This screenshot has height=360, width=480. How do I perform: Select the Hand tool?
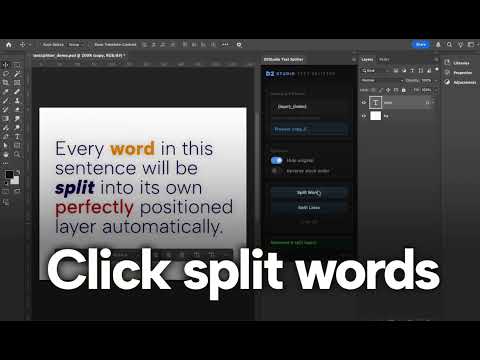[6, 155]
